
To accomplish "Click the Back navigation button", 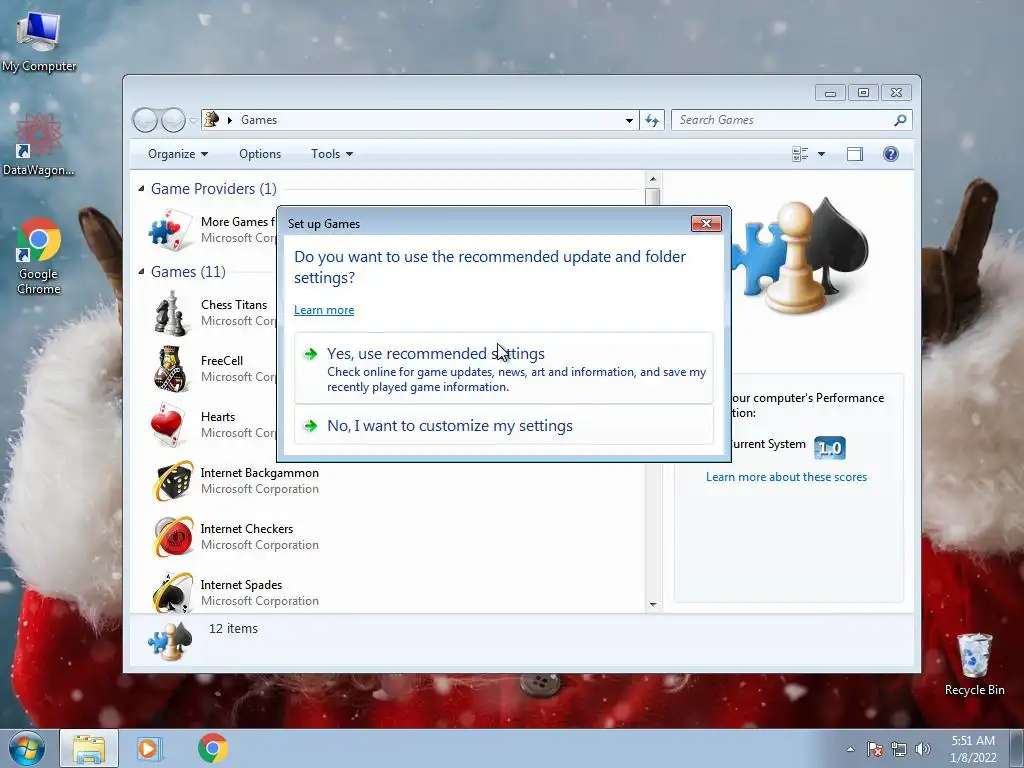I will tap(145, 120).
